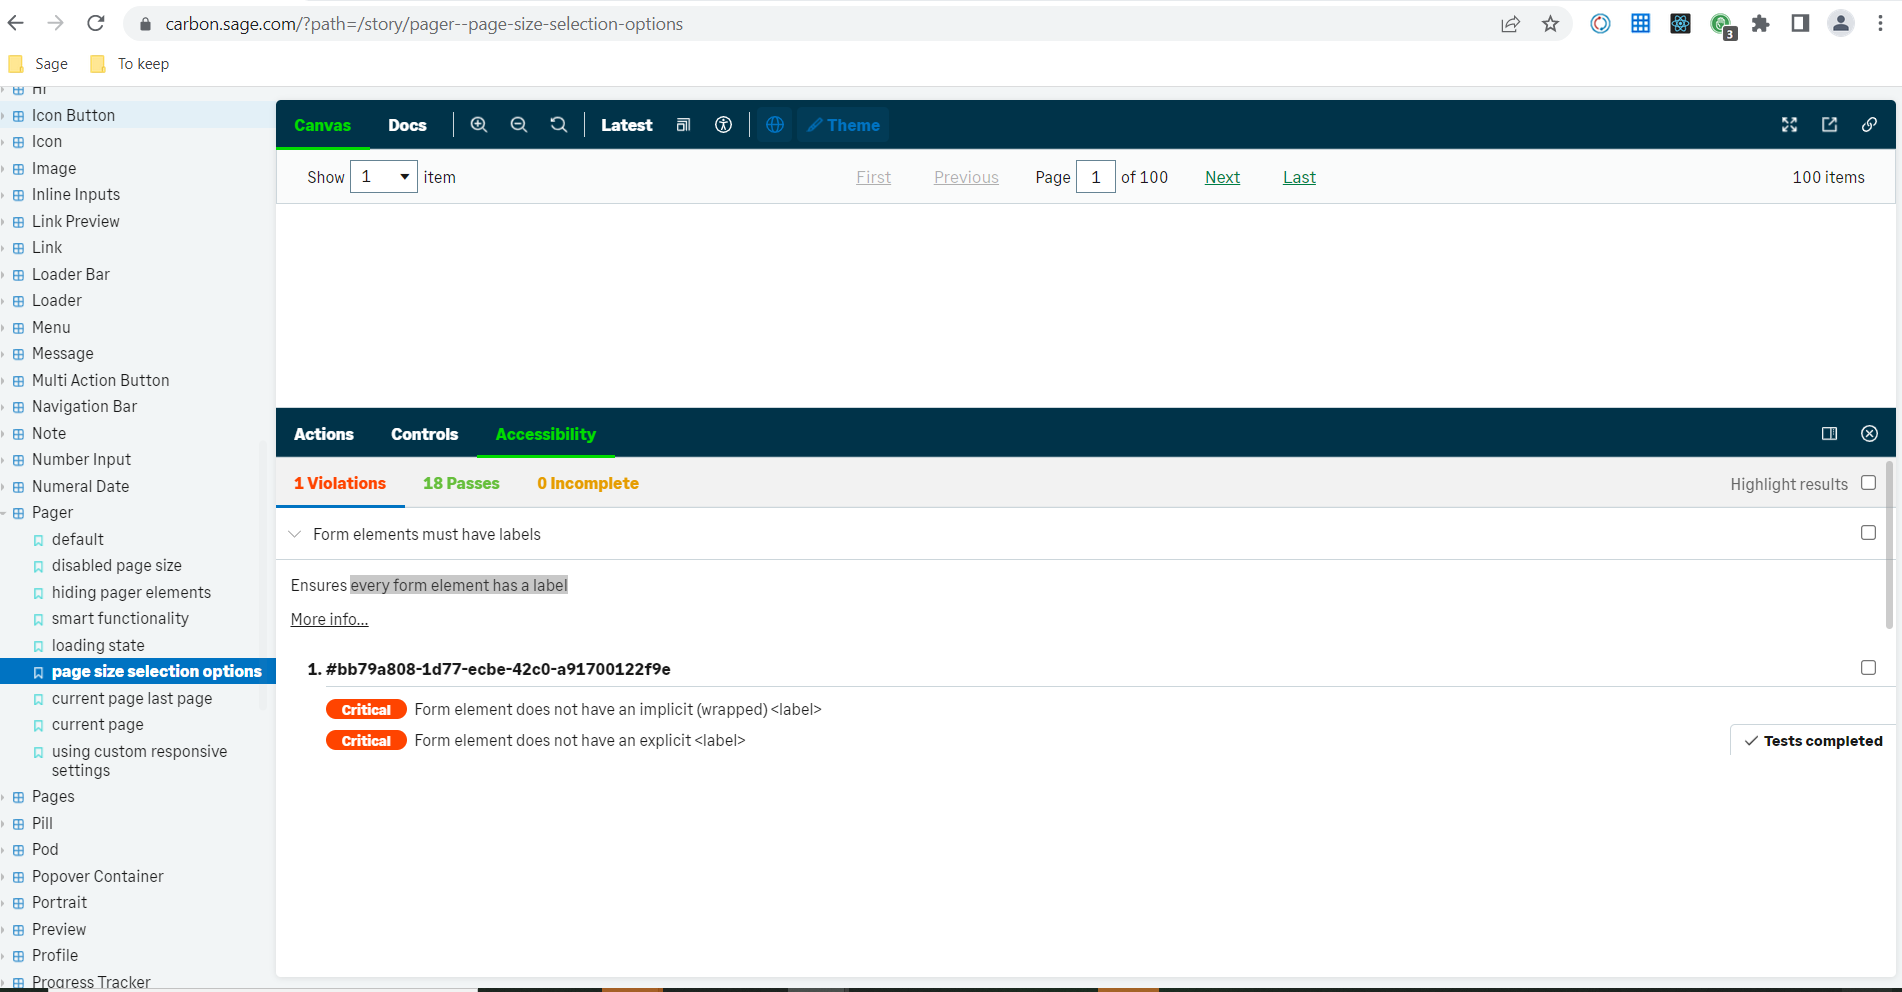Click the React DevTools extension icon
The height and width of the screenshot is (992, 1902).
[1681, 24]
